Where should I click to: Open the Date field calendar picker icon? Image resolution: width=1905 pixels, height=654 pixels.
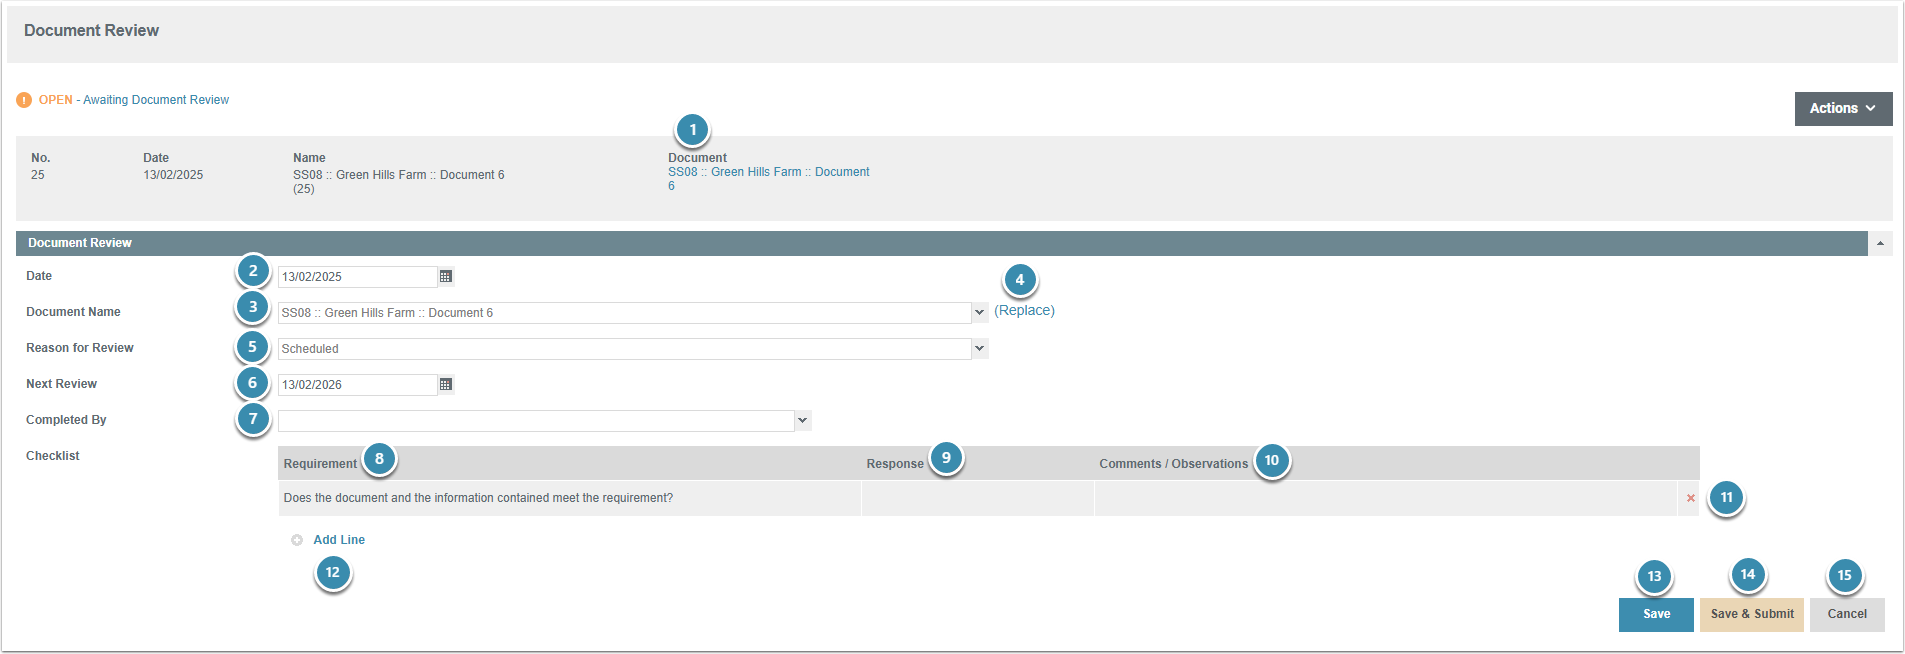pos(446,277)
